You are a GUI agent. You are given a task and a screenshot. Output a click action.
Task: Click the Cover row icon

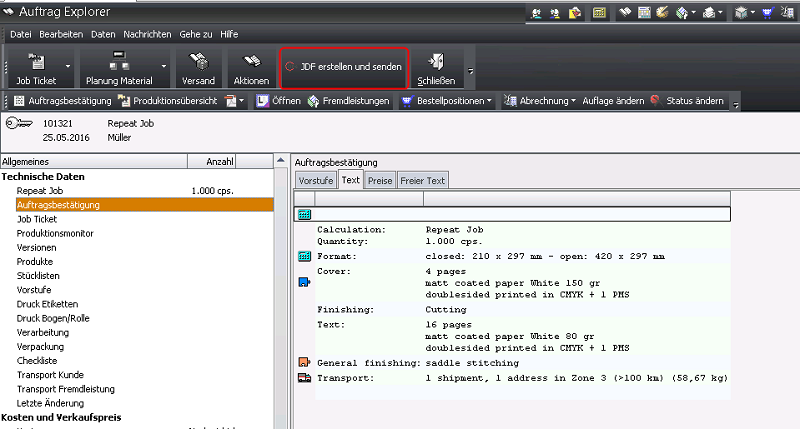(x=304, y=283)
